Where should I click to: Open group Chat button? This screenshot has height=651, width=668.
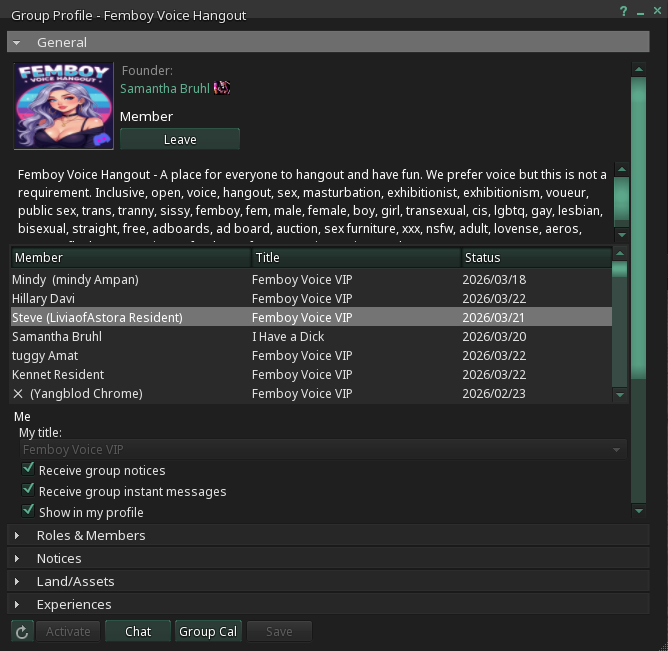tap(138, 631)
